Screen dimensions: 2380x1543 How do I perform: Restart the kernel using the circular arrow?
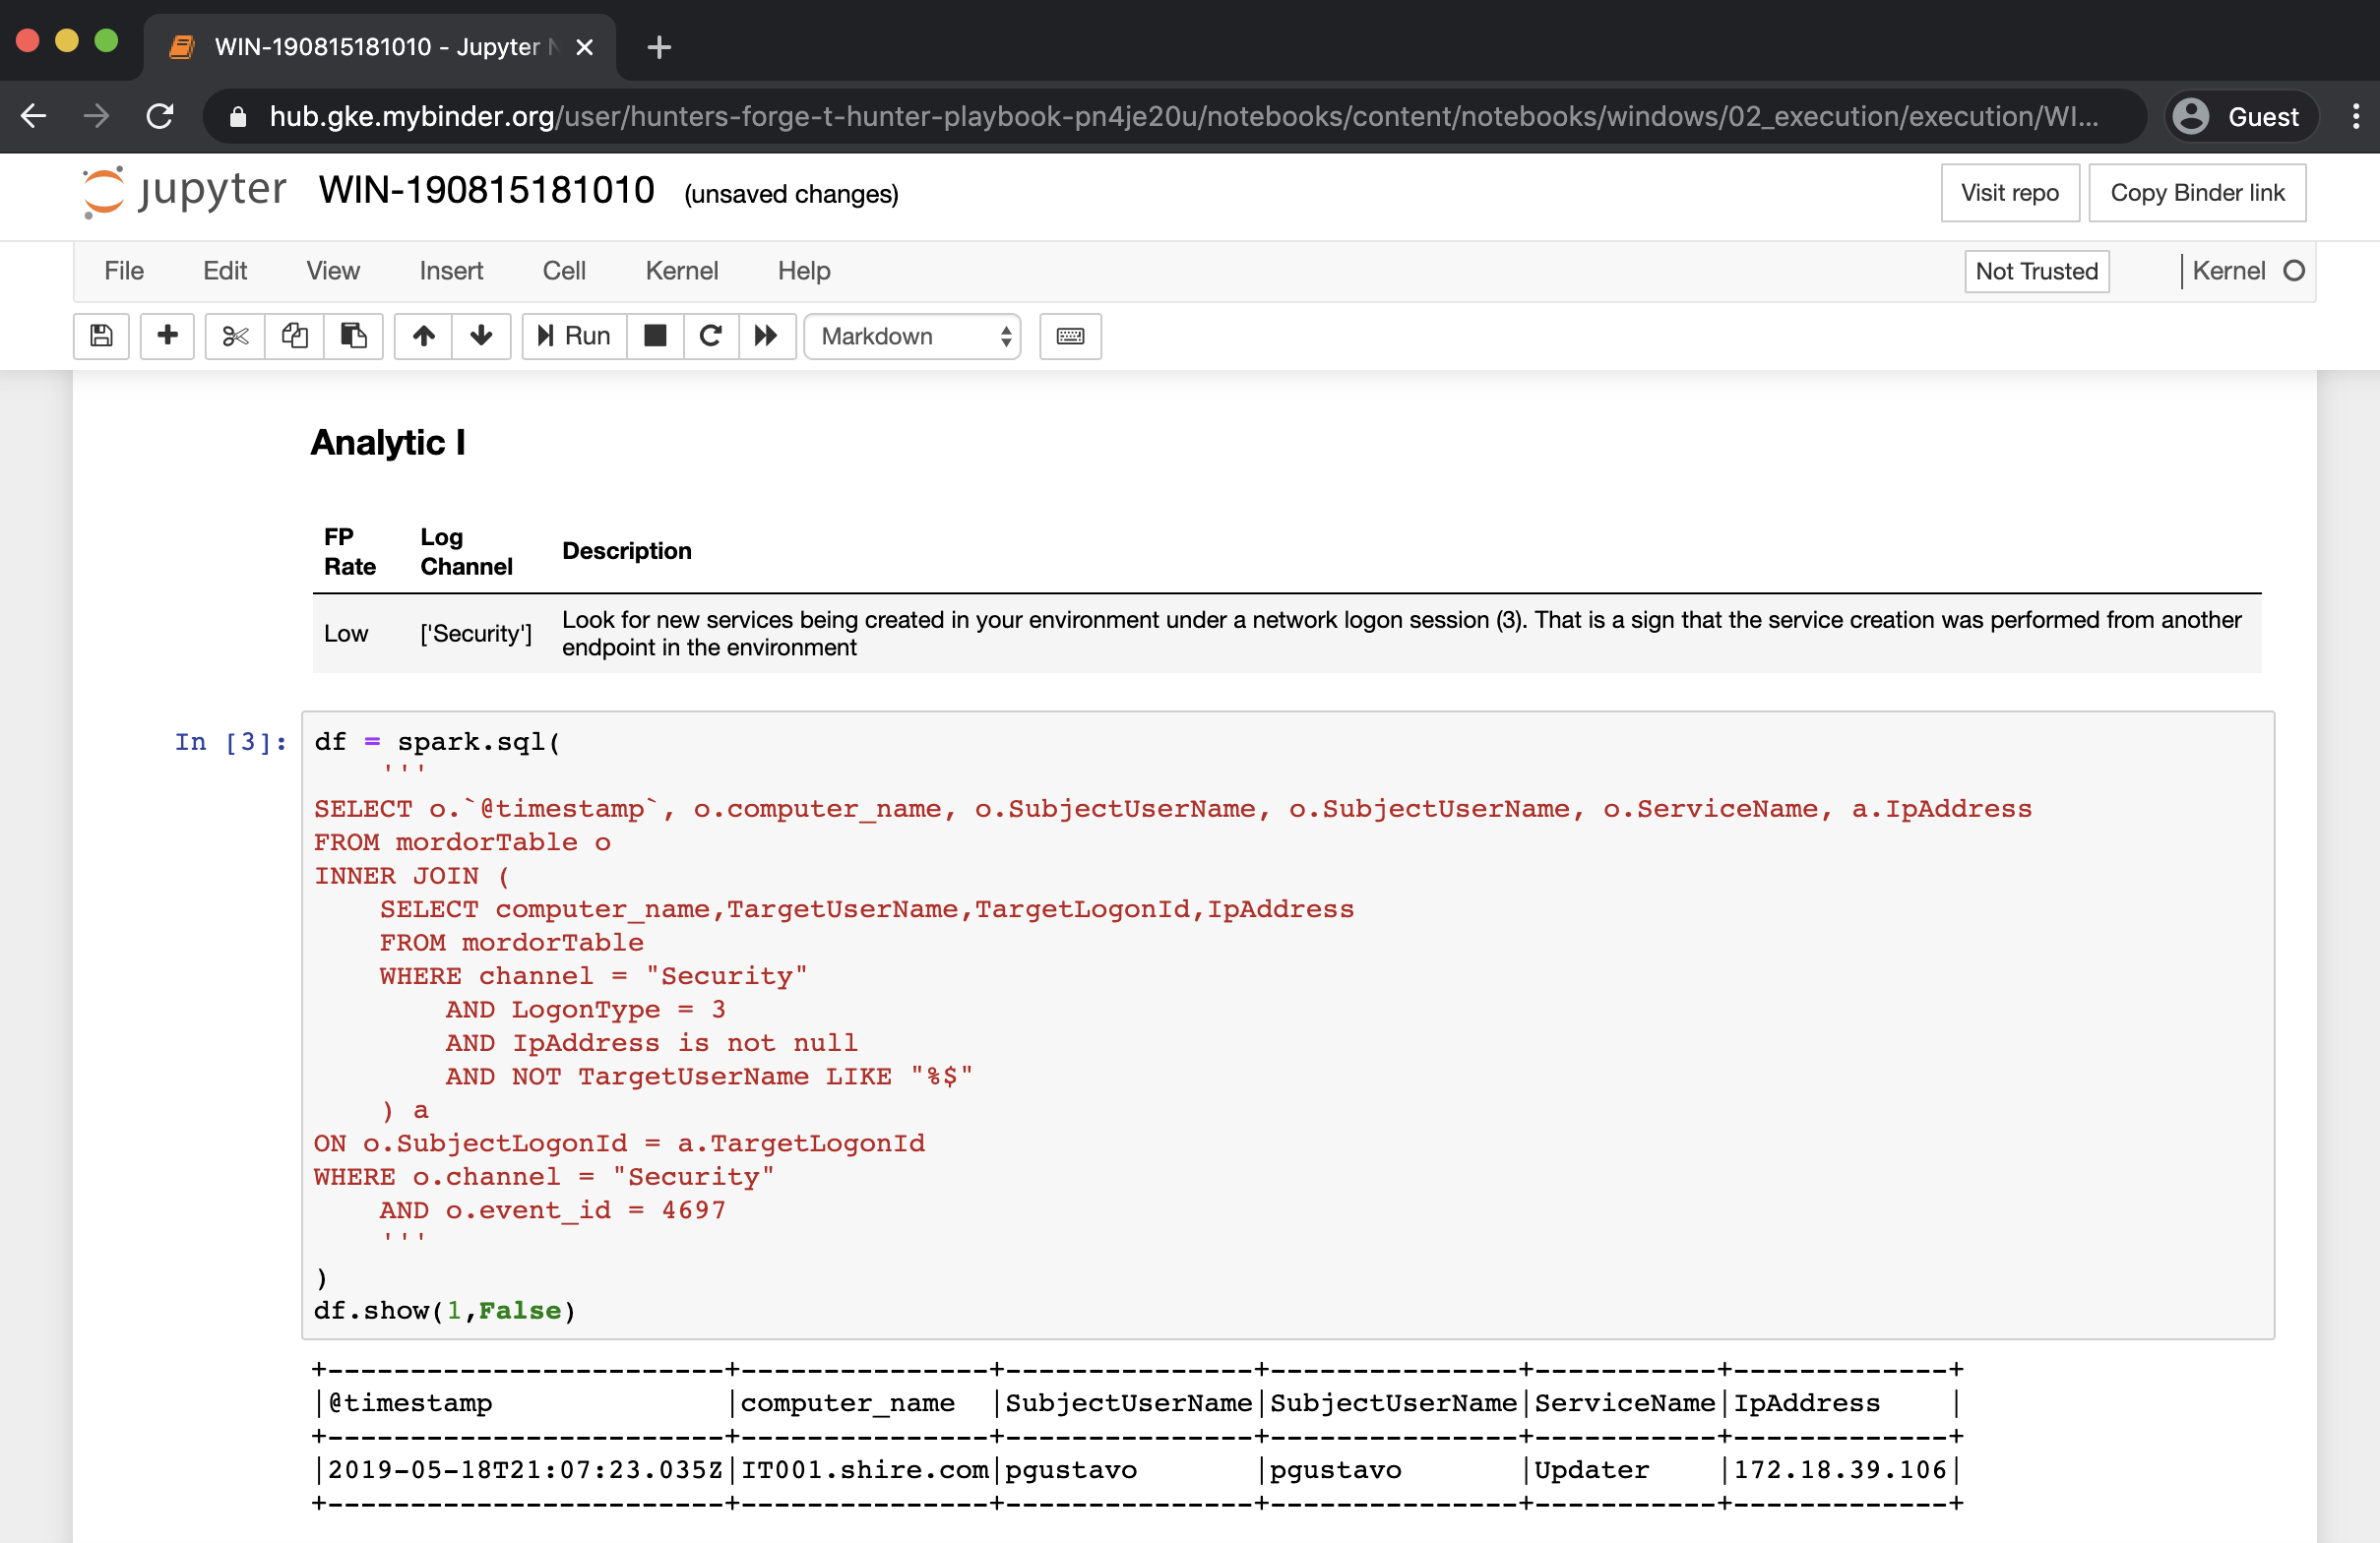[x=711, y=336]
